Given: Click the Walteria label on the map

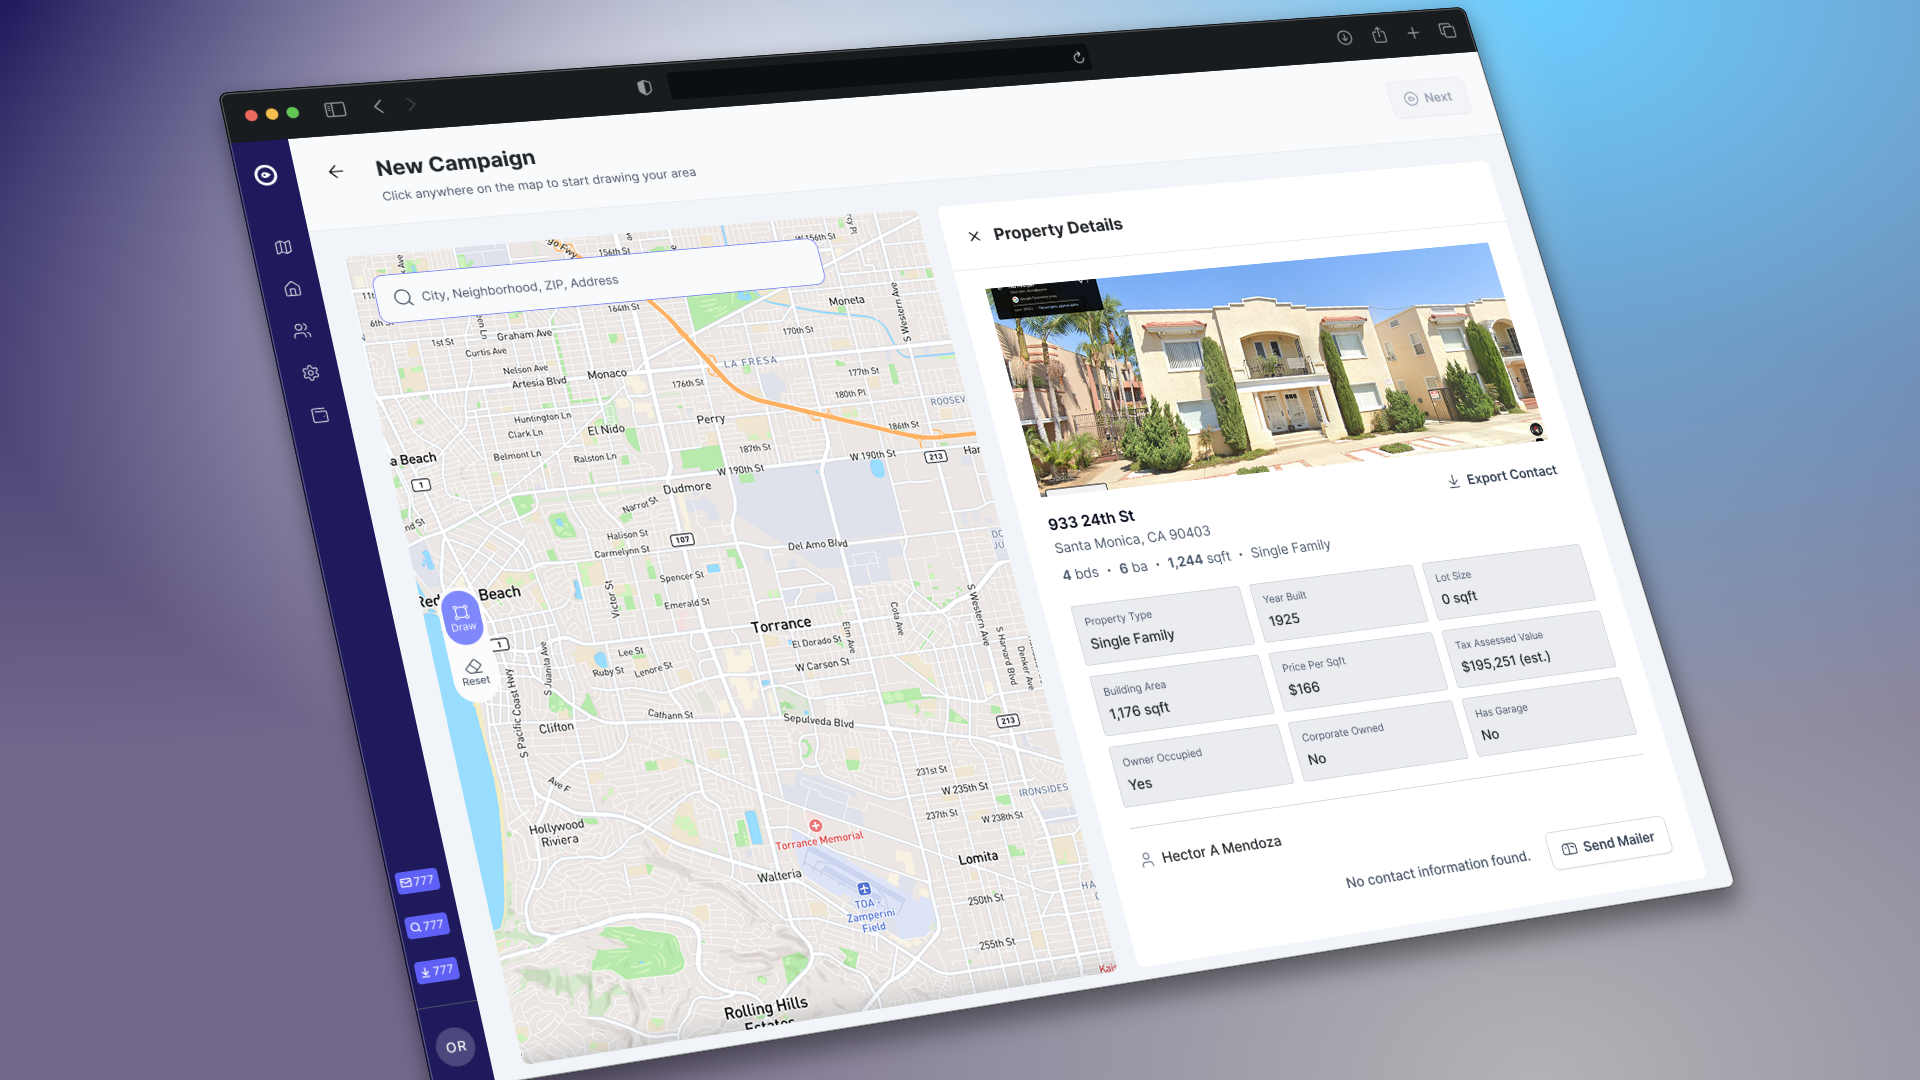Looking at the screenshot, I should (x=779, y=876).
